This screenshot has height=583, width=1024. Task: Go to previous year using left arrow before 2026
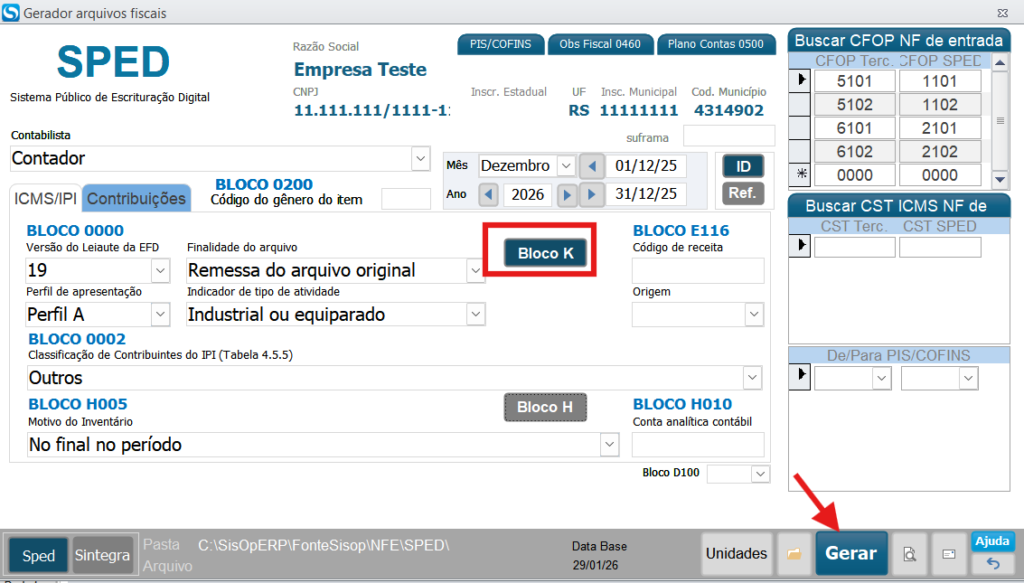coord(489,194)
